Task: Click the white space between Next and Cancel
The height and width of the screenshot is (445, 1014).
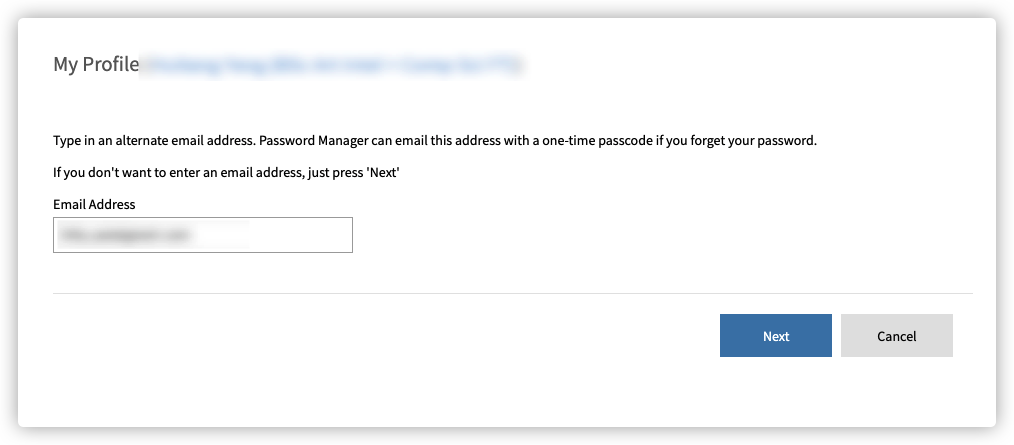Action: (836, 336)
